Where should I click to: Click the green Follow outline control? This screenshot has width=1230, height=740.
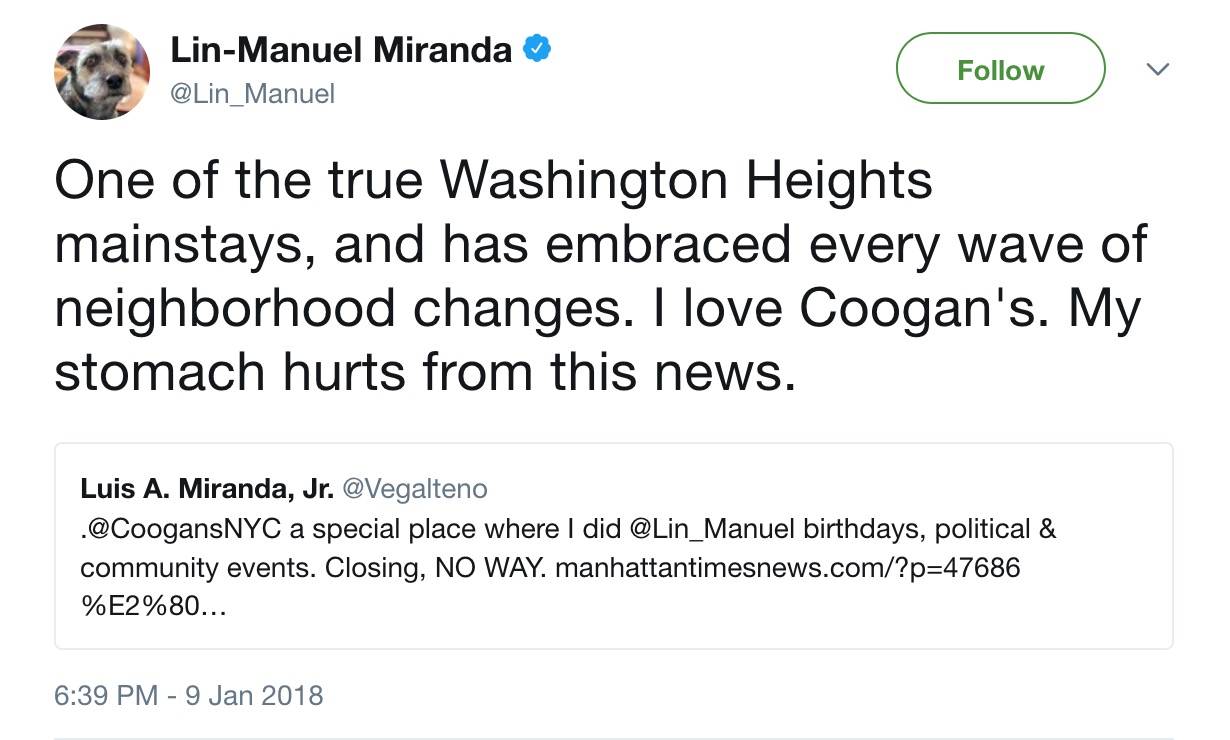coord(1000,69)
